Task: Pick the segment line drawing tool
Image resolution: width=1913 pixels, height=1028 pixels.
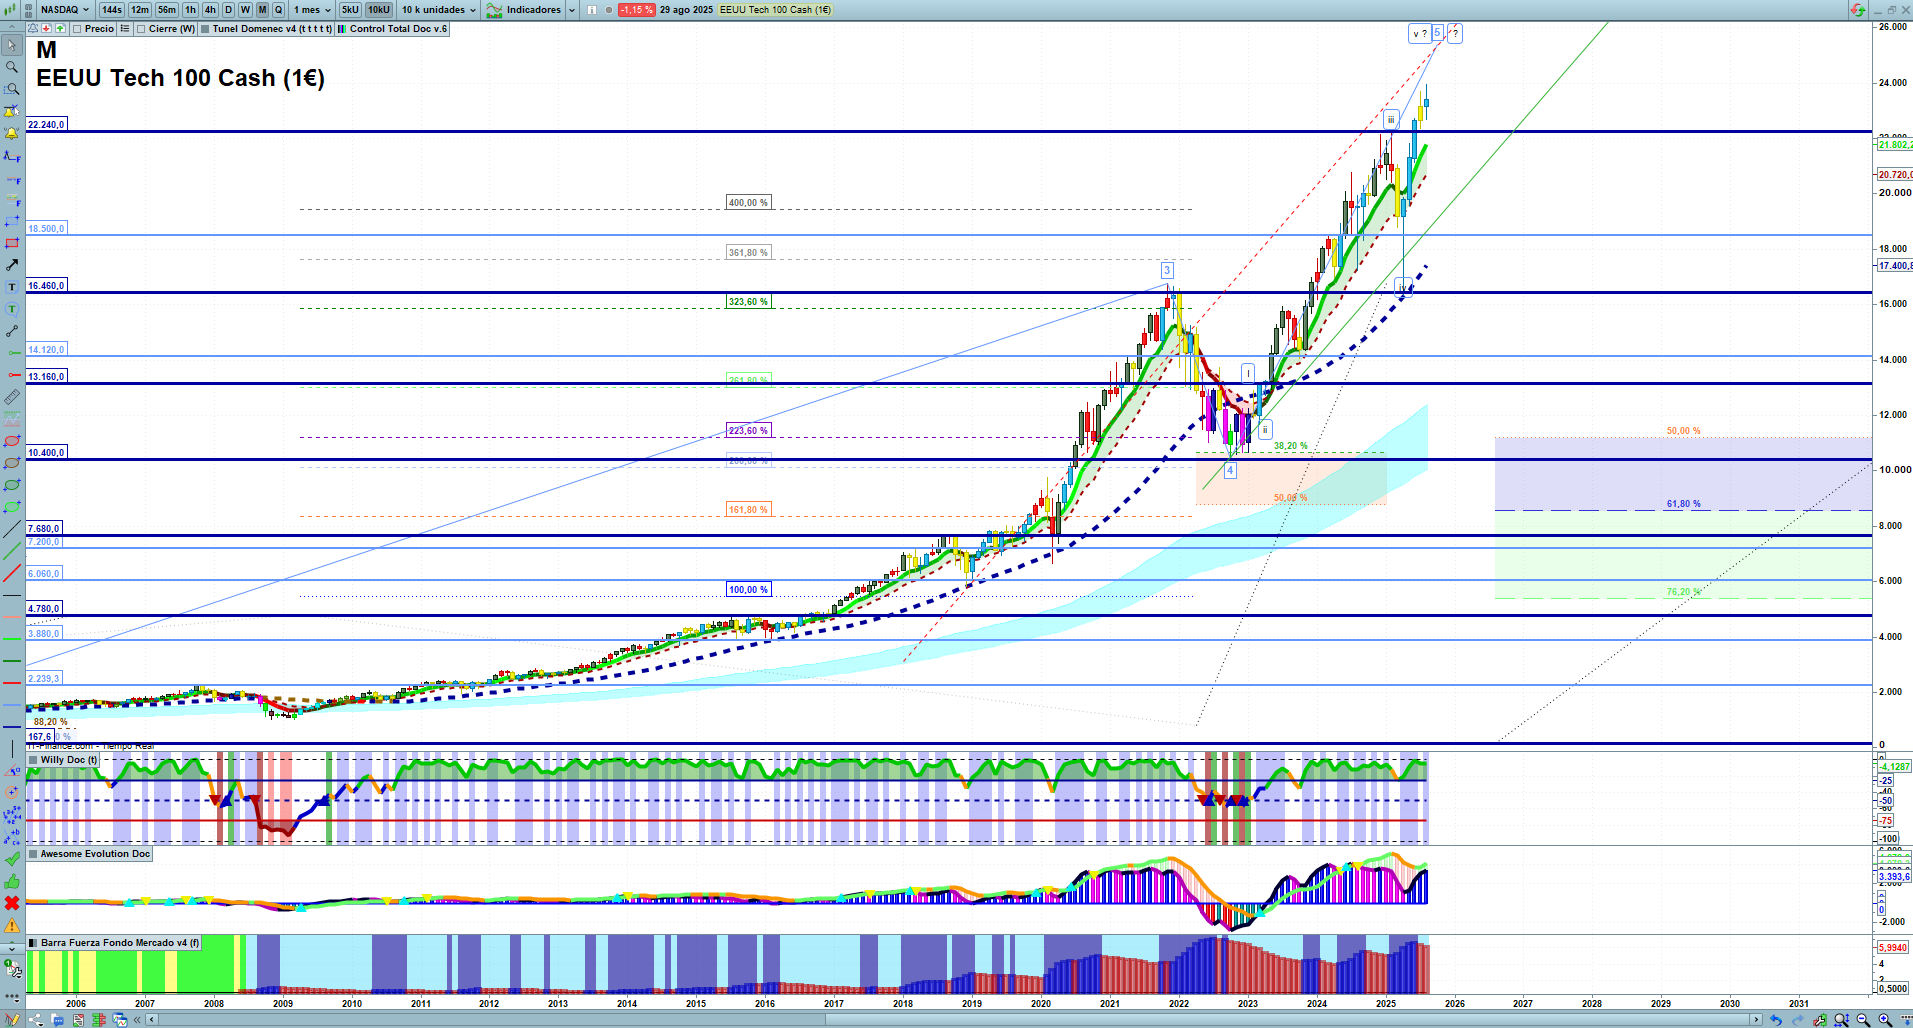Action: [12, 331]
